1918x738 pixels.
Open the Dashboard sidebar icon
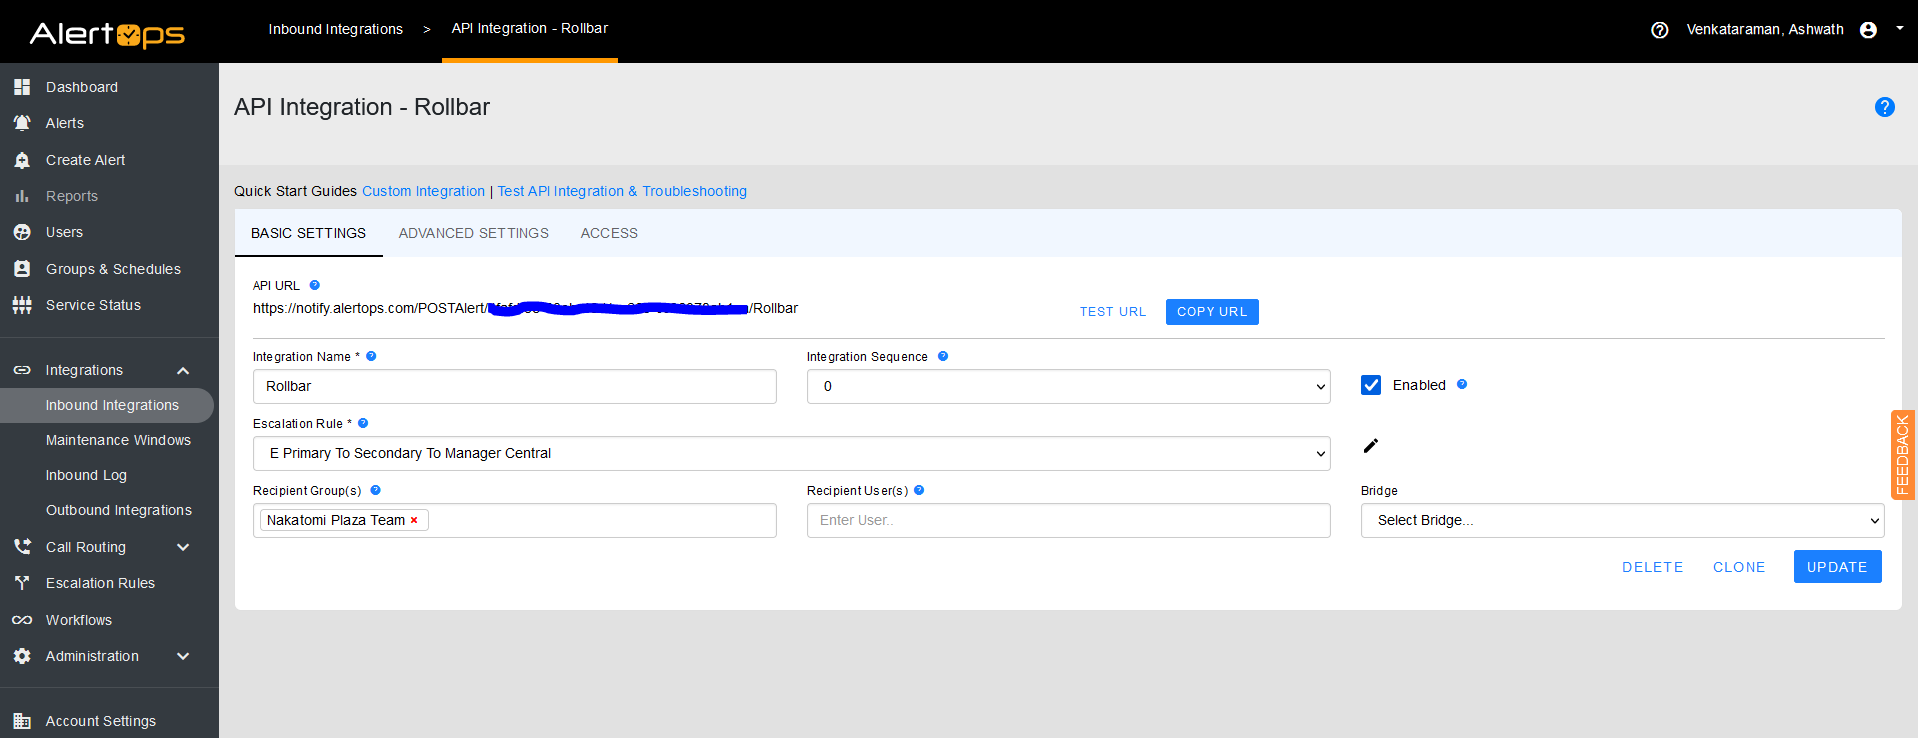(22, 87)
